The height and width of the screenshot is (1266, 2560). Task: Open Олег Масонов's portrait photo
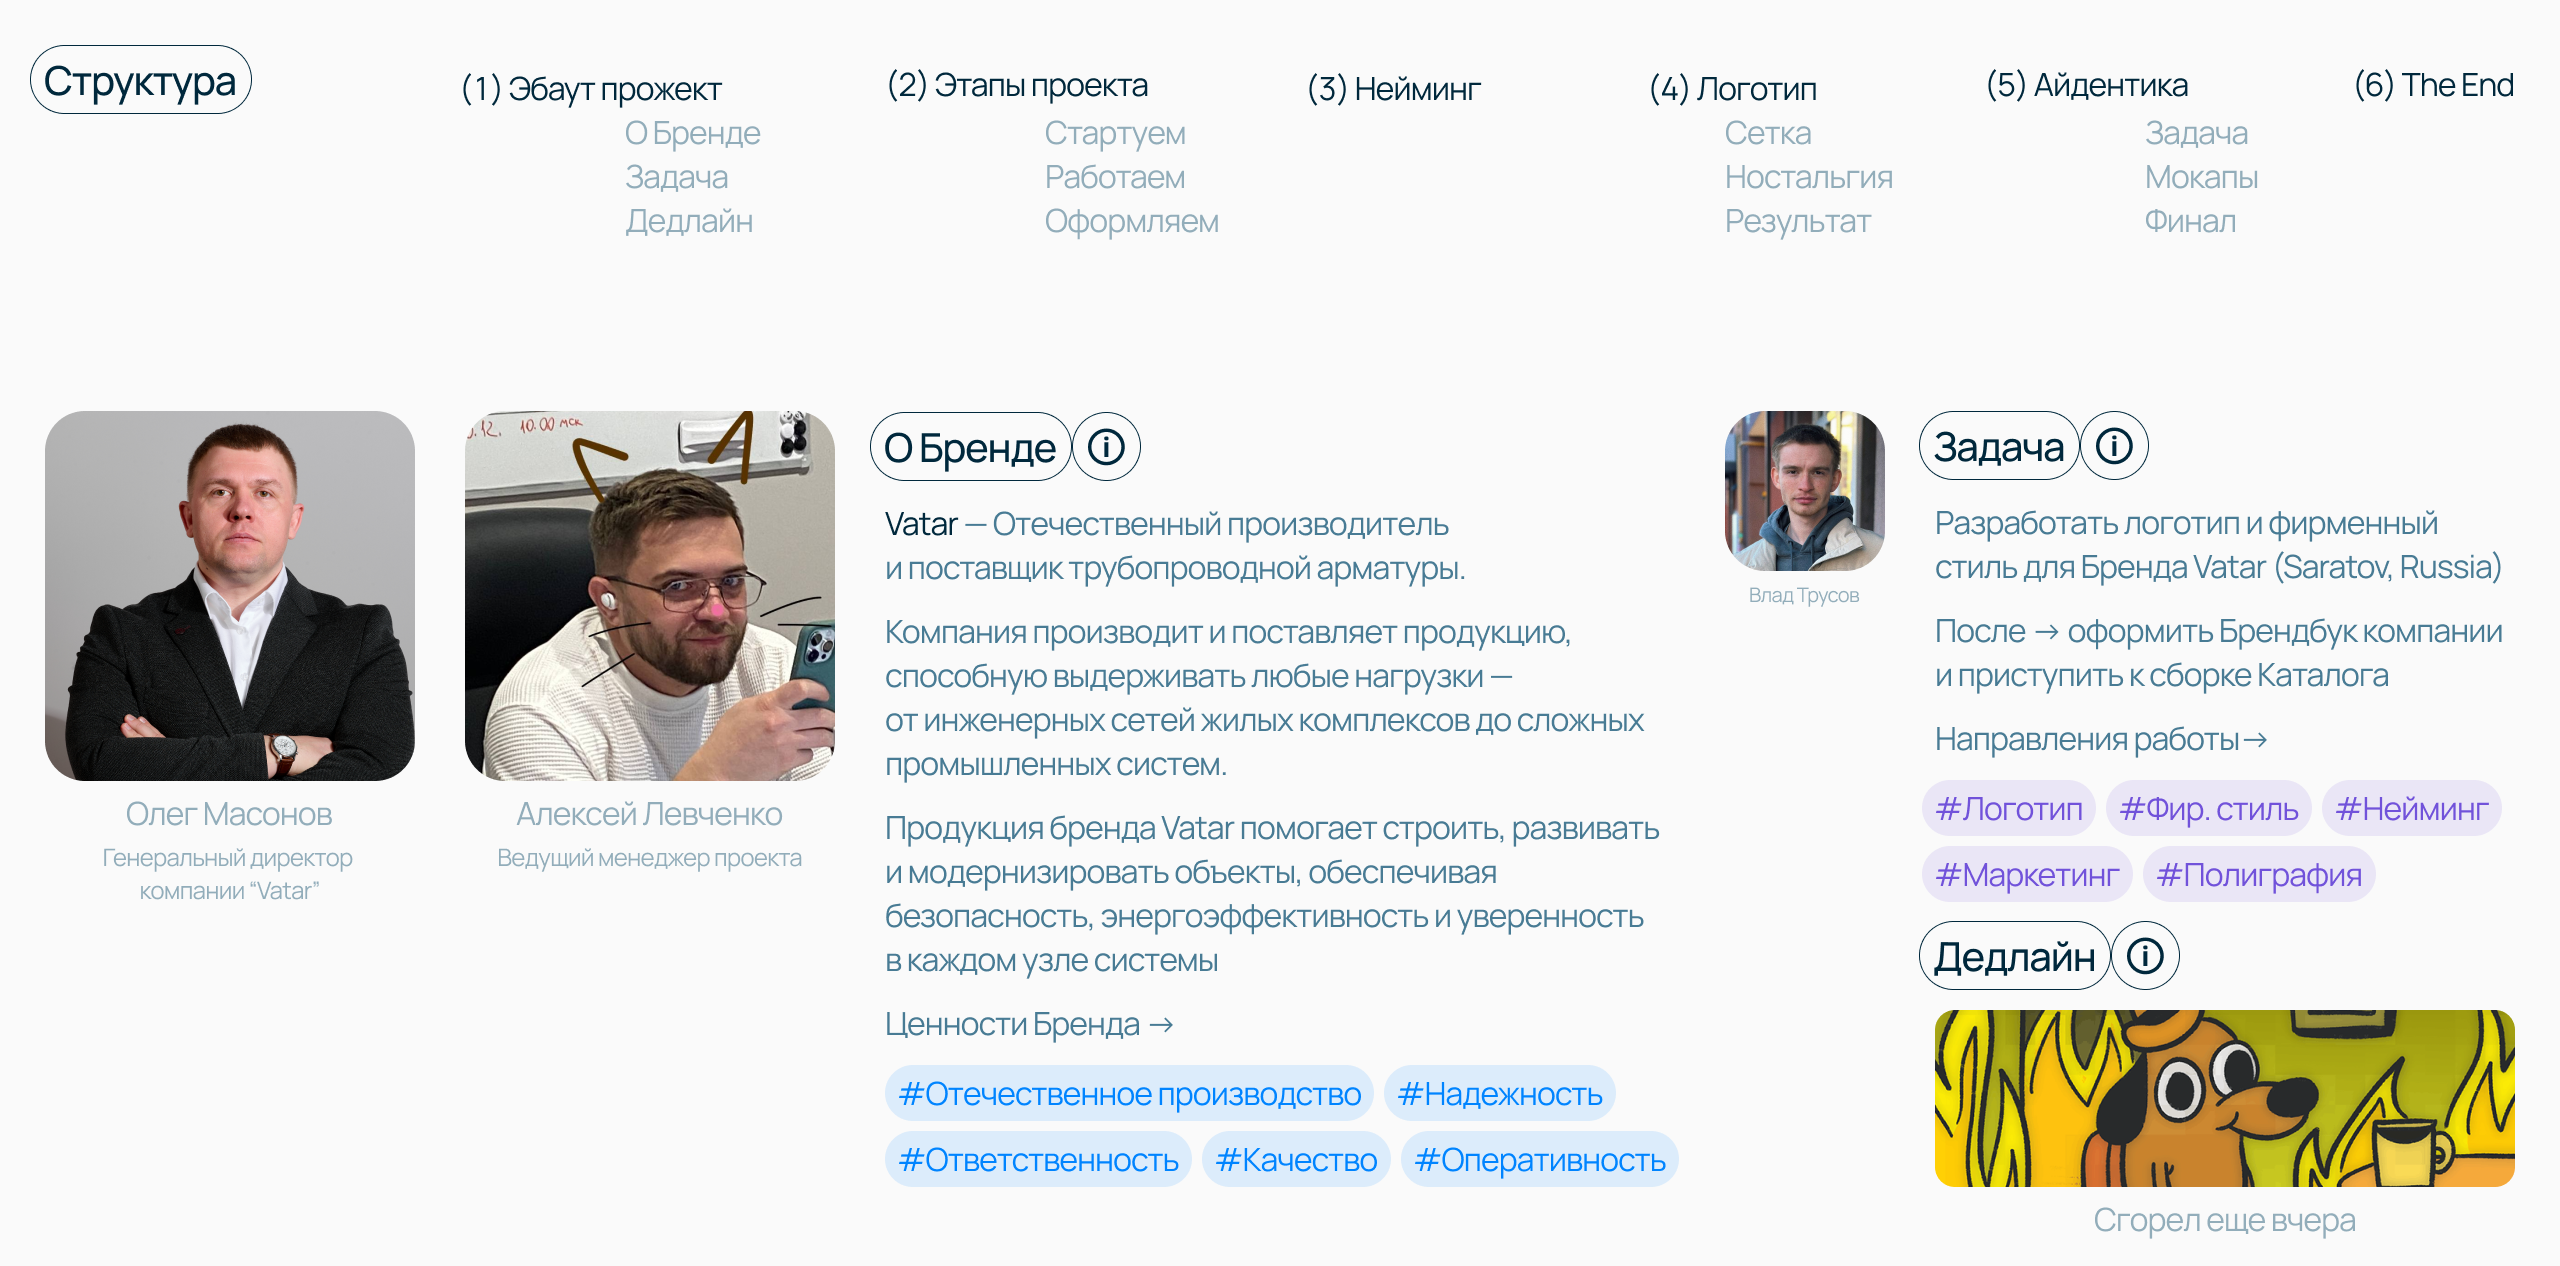point(230,596)
